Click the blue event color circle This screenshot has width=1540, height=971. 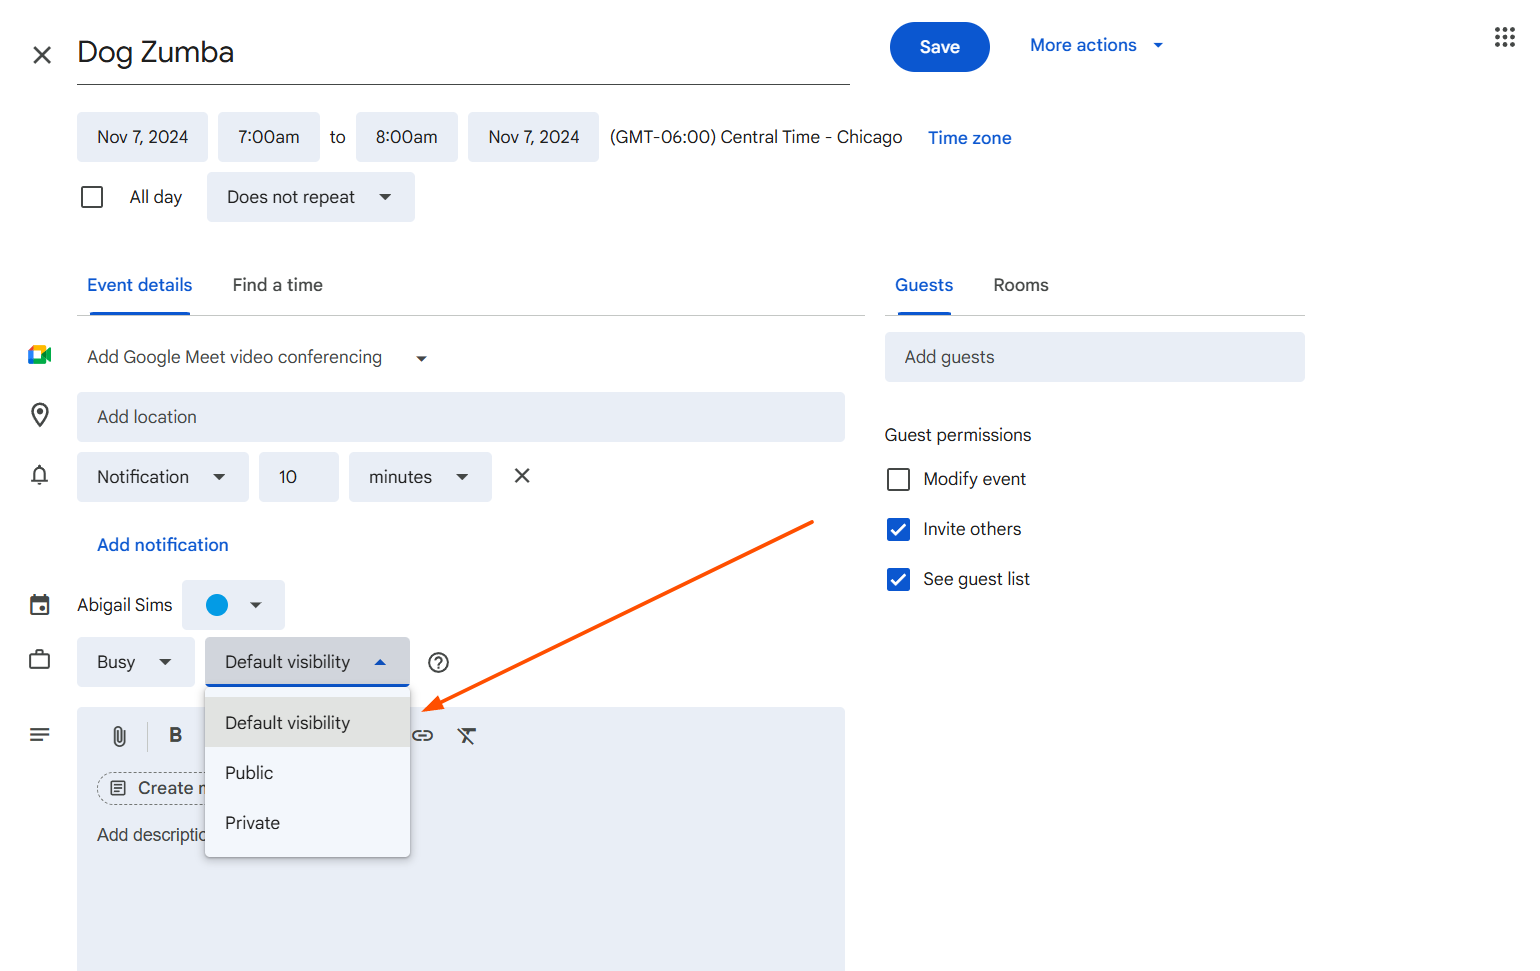coord(217,605)
